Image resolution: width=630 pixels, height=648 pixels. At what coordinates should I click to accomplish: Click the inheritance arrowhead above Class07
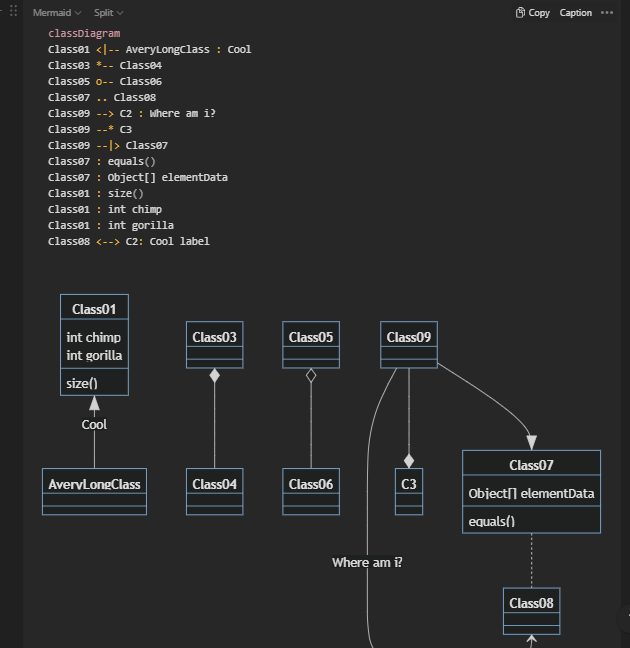532,442
